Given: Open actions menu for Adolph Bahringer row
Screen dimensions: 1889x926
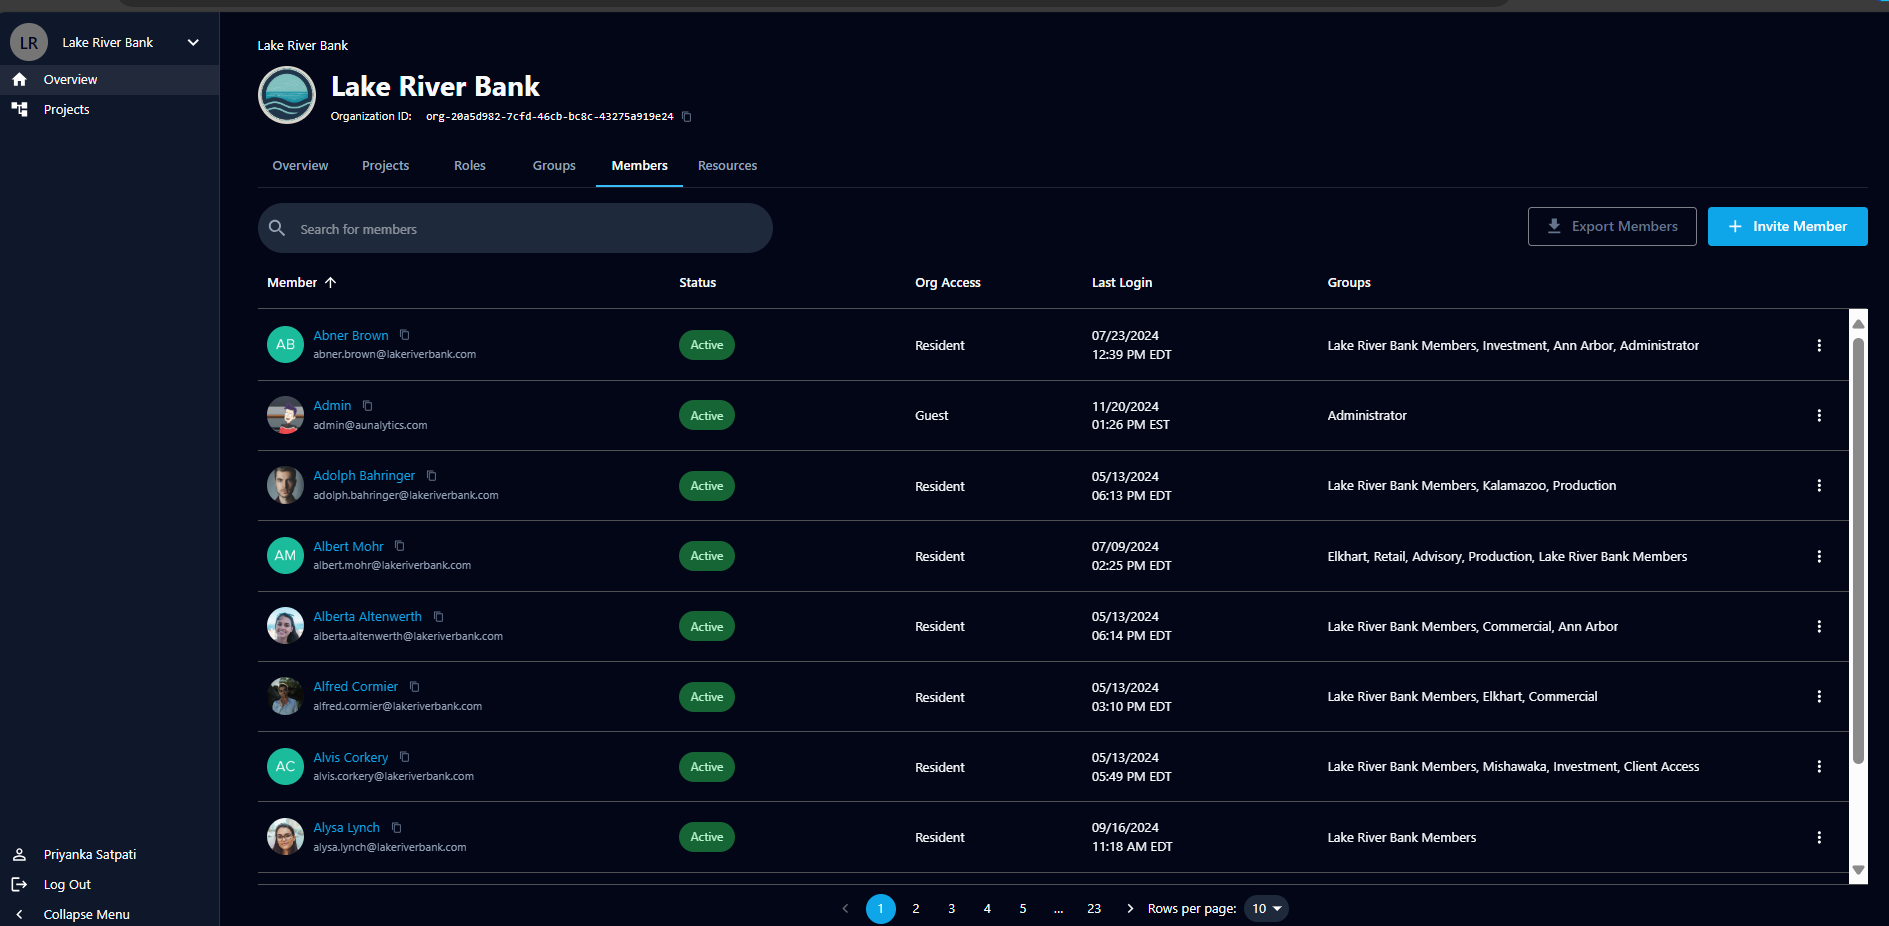Looking at the screenshot, I should (x=1819, y=485).
